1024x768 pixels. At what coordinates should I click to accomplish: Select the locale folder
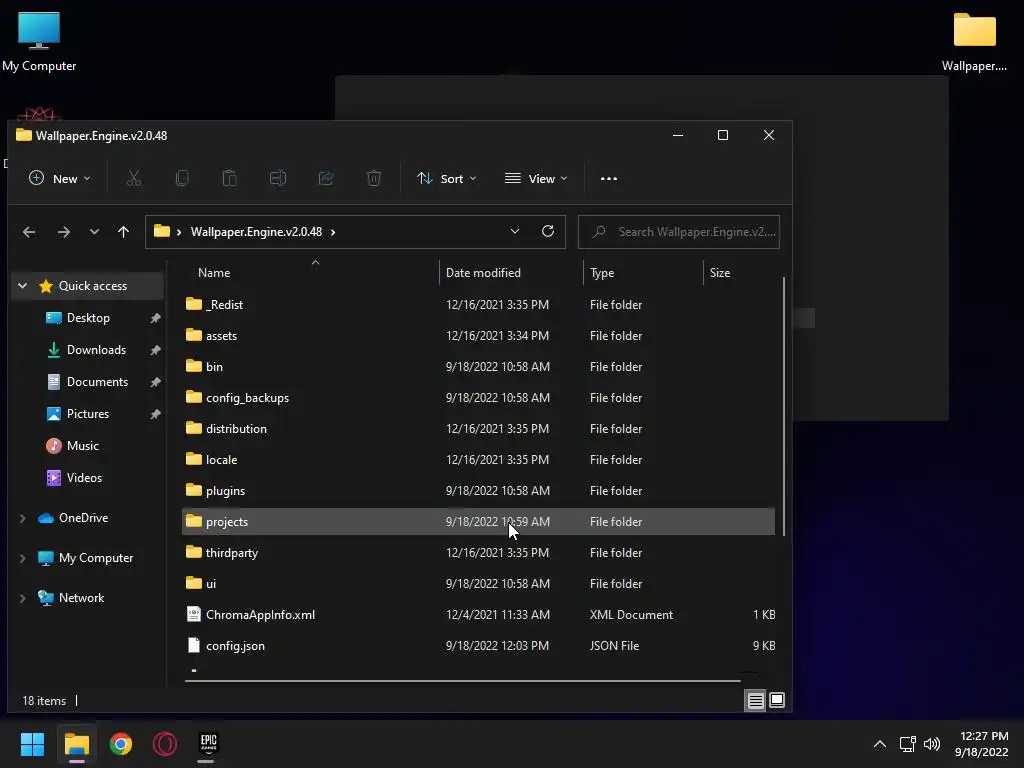point(478,460)
